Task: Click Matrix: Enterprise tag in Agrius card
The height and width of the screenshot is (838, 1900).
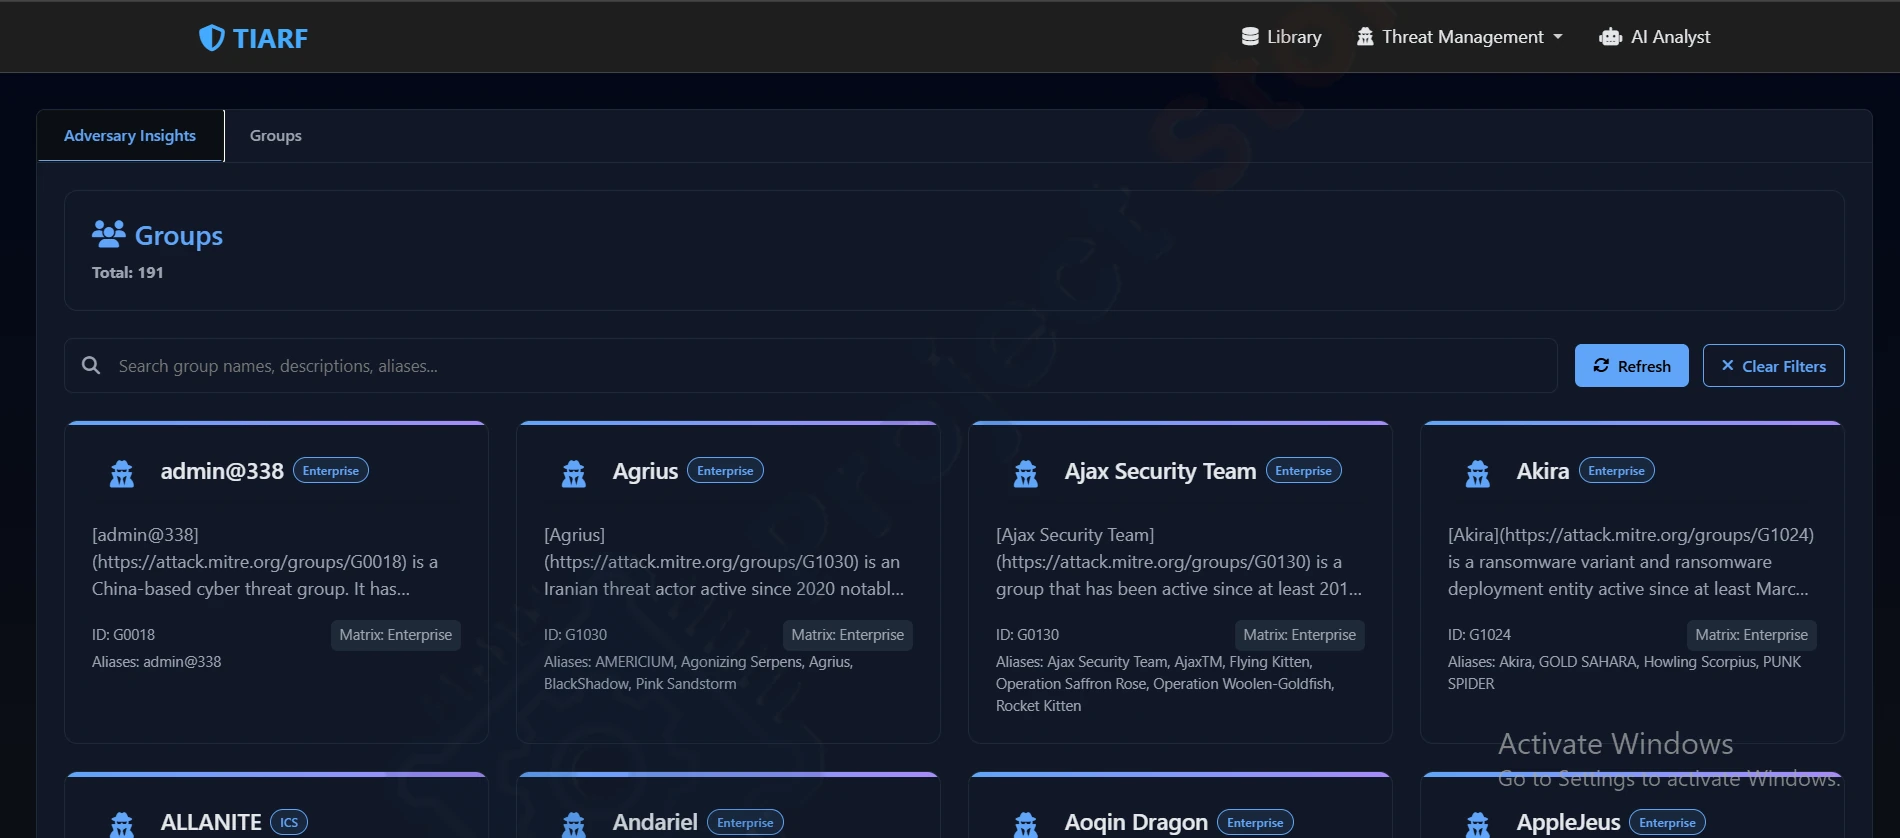Action: click(848, 635)
